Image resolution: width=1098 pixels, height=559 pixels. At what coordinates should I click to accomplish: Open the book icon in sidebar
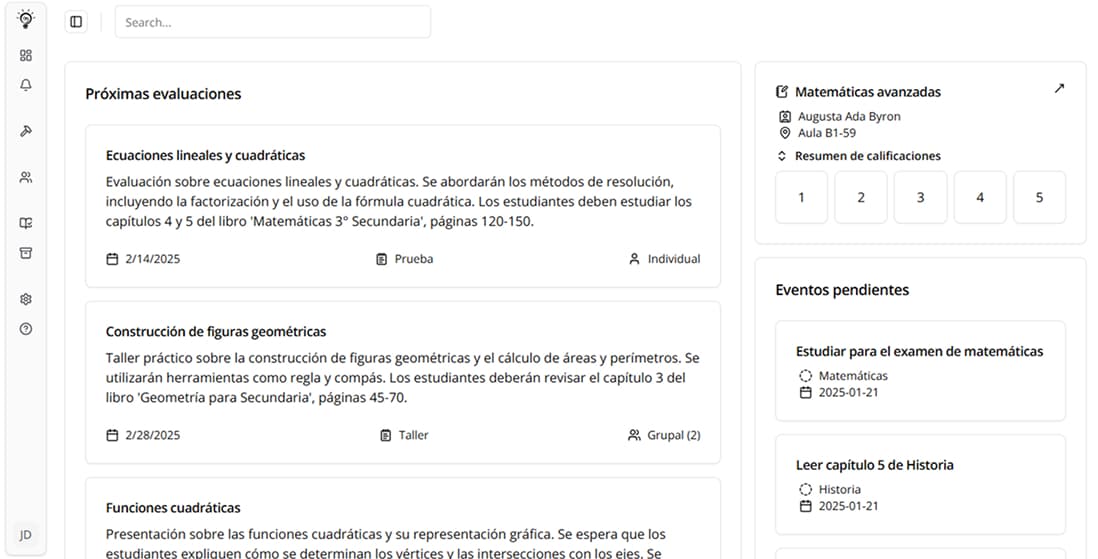[26, 223]
